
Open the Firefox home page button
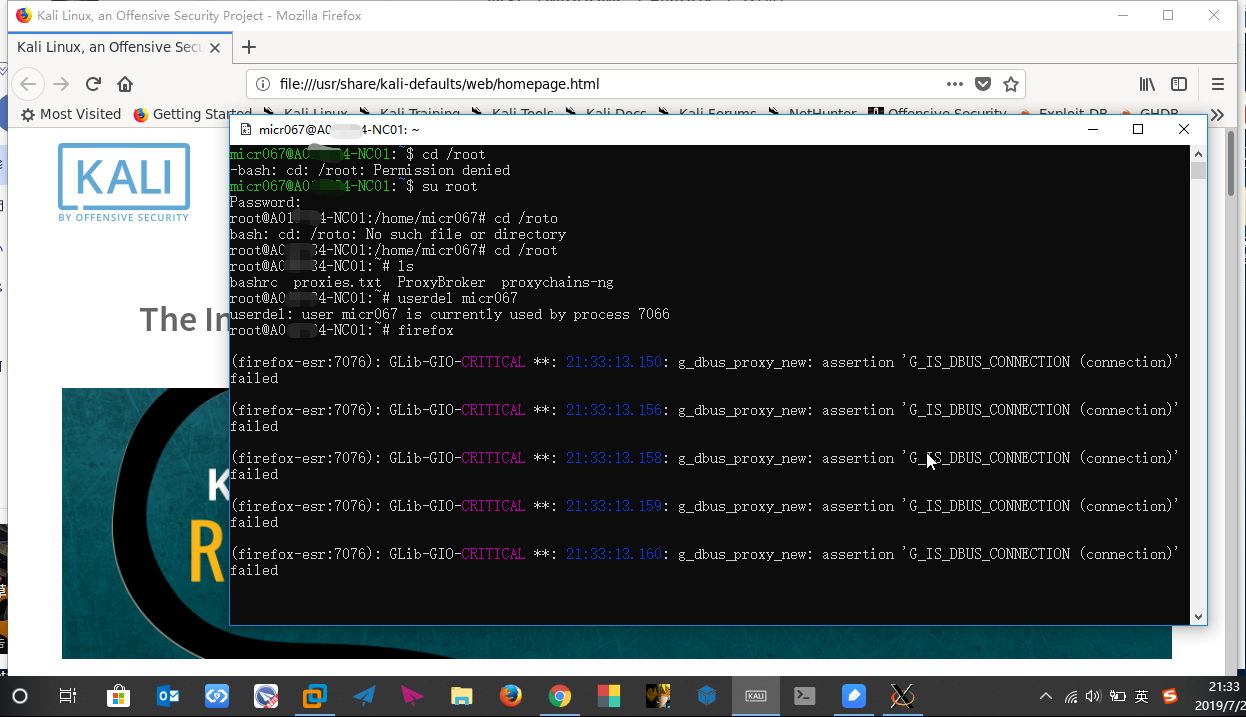coord(125,84)
